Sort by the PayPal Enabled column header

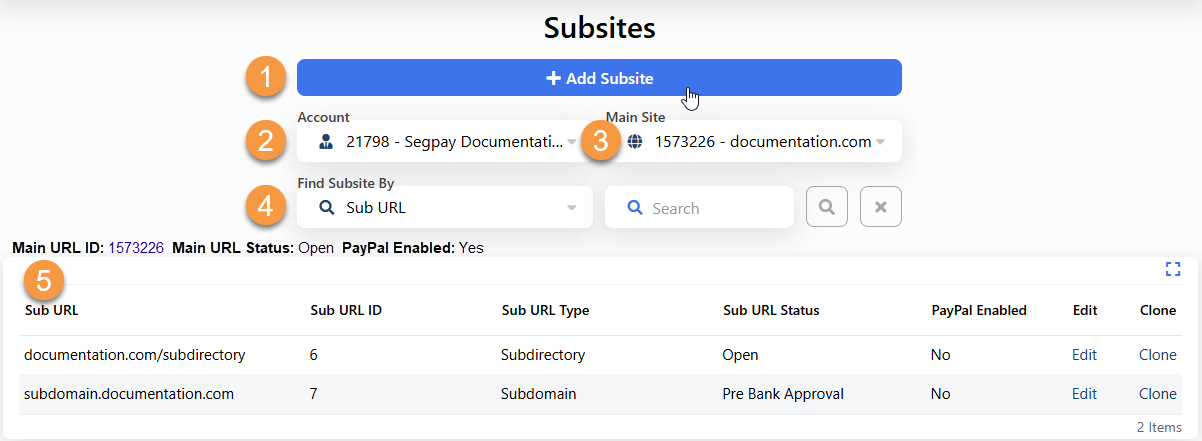click(x=979, y=310)
